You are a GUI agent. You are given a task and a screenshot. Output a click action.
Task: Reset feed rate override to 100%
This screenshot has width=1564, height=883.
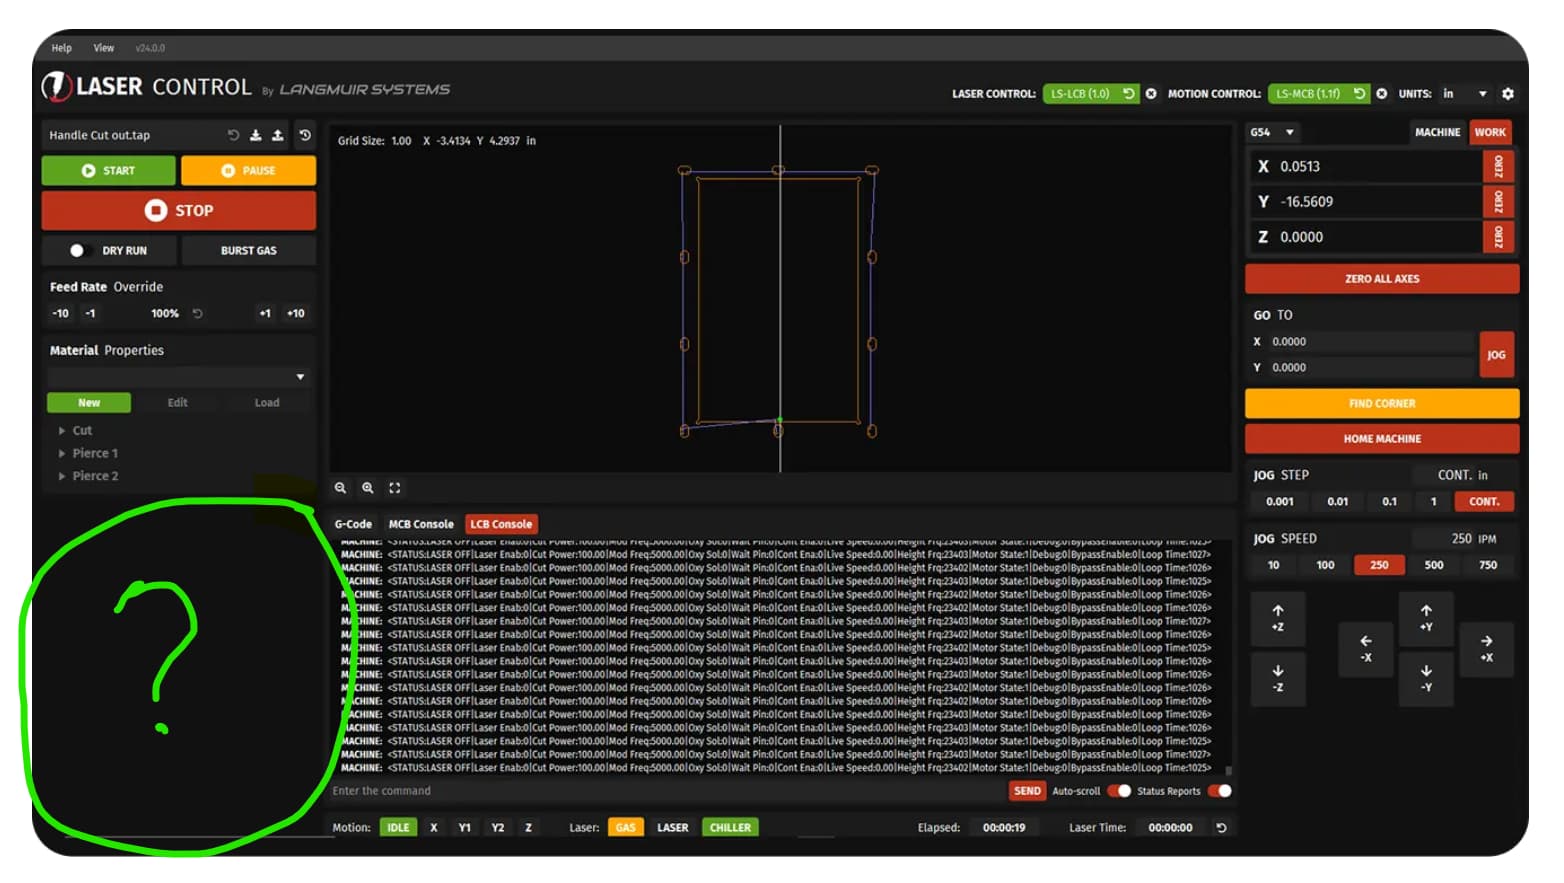[198, 314]
